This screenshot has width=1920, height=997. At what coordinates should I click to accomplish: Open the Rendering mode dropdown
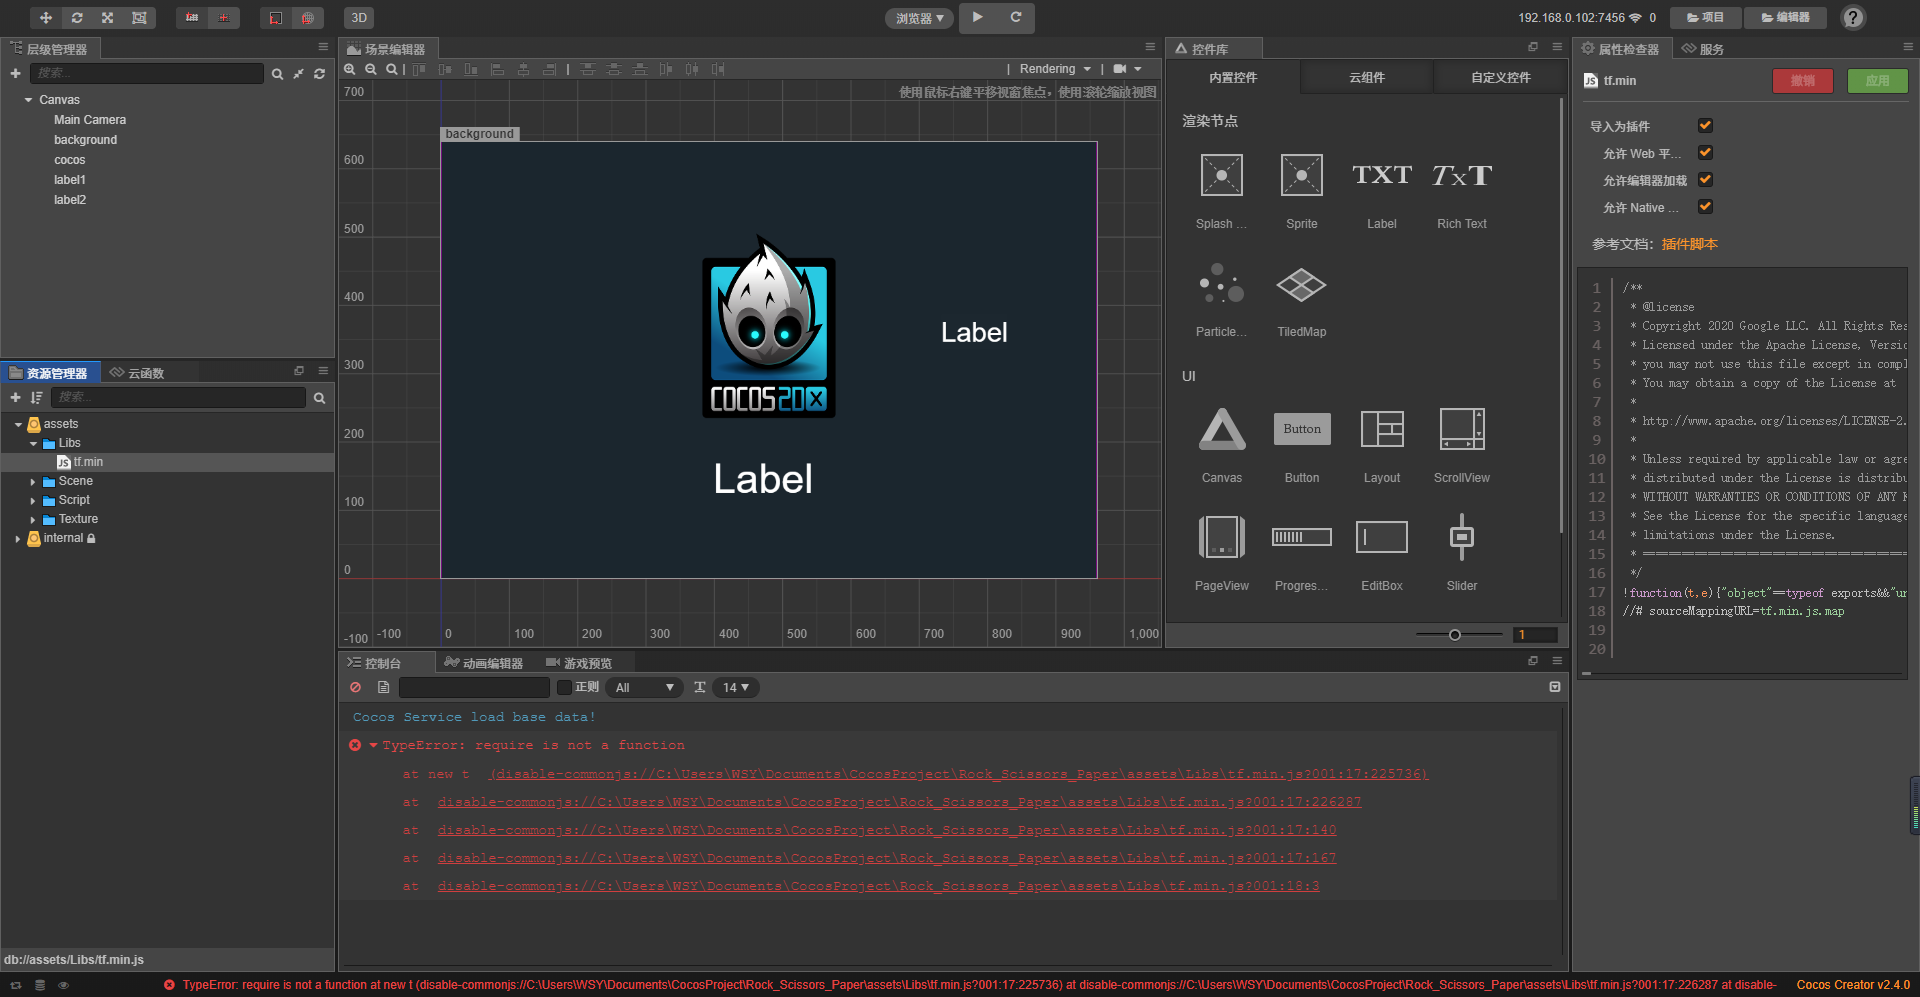click(x=1055, y=69)
